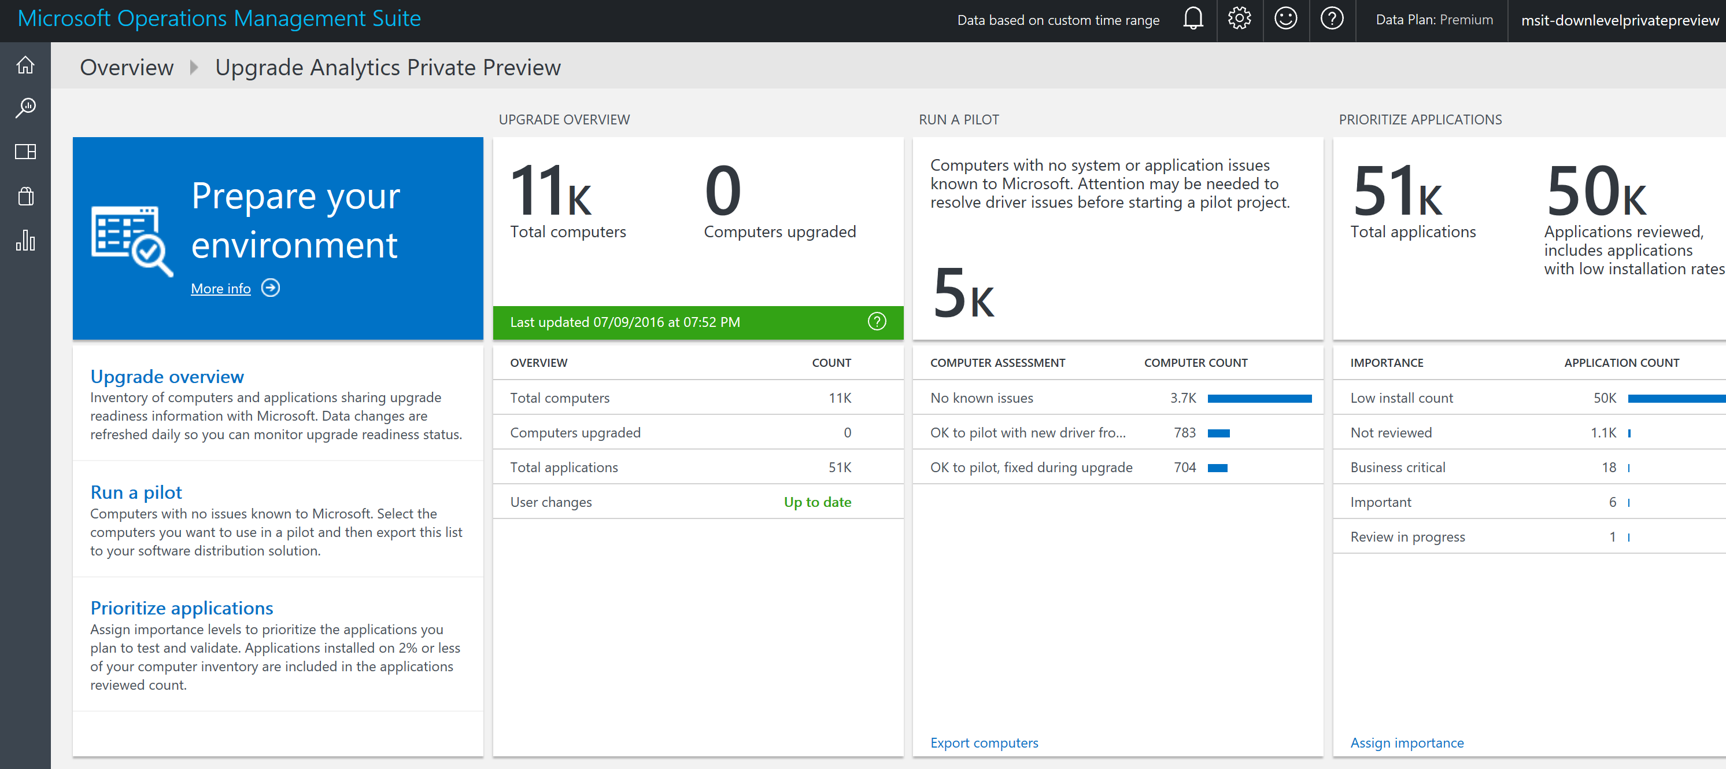Open the msit-downlevelprivatepreview workspace menu
Viewport: 1726px width, 769px height.
(1619, 20)
